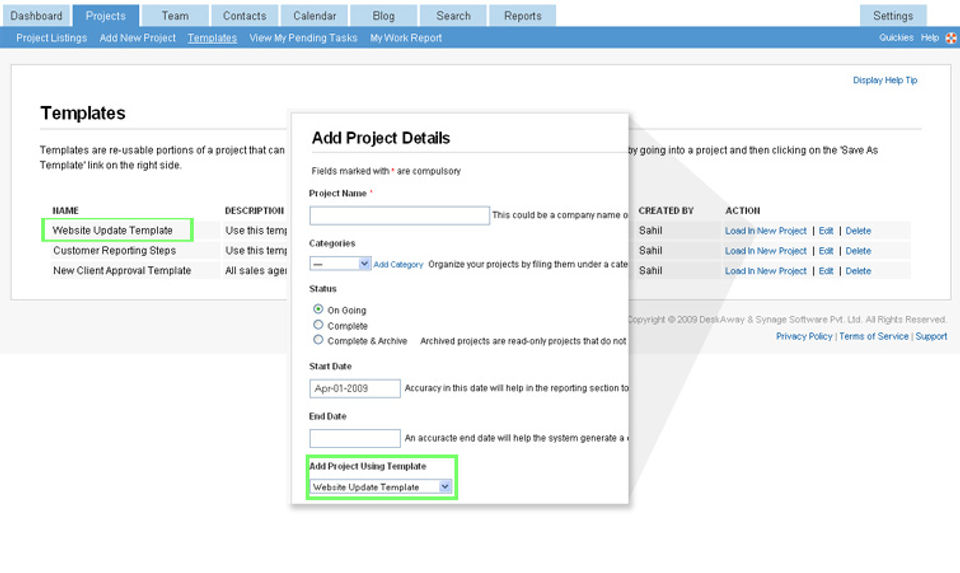This screenshot has height=573, width=960.
Task: Click Display Help Tip link
Action: (885, 80)
